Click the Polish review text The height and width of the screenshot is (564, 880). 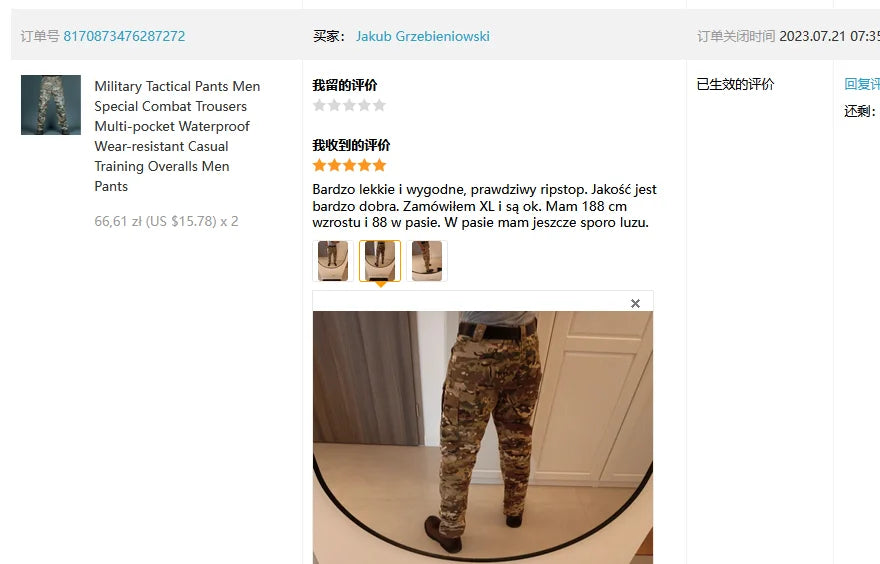click(484, 206)
